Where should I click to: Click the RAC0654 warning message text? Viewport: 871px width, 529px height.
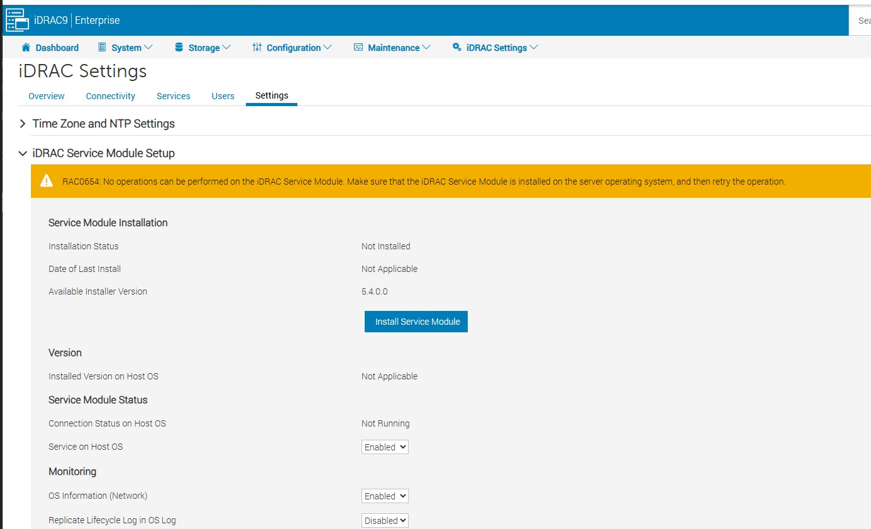click(423, 181)
